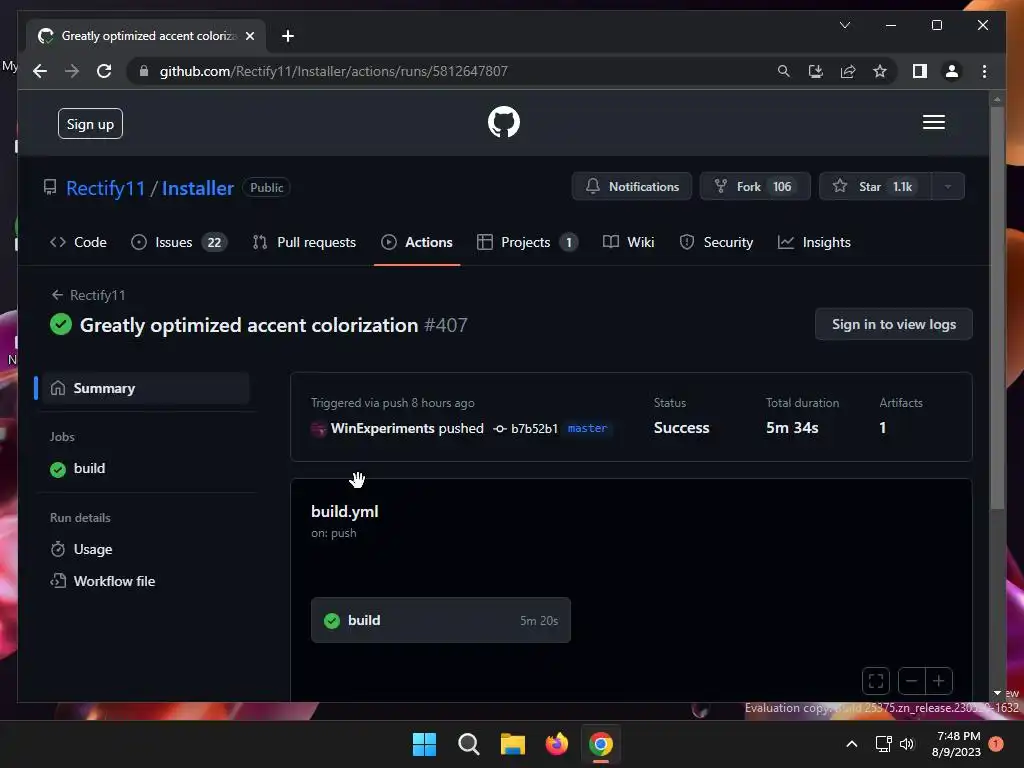Star the repository
This screenshot has height=768, width=1024.
874,187
